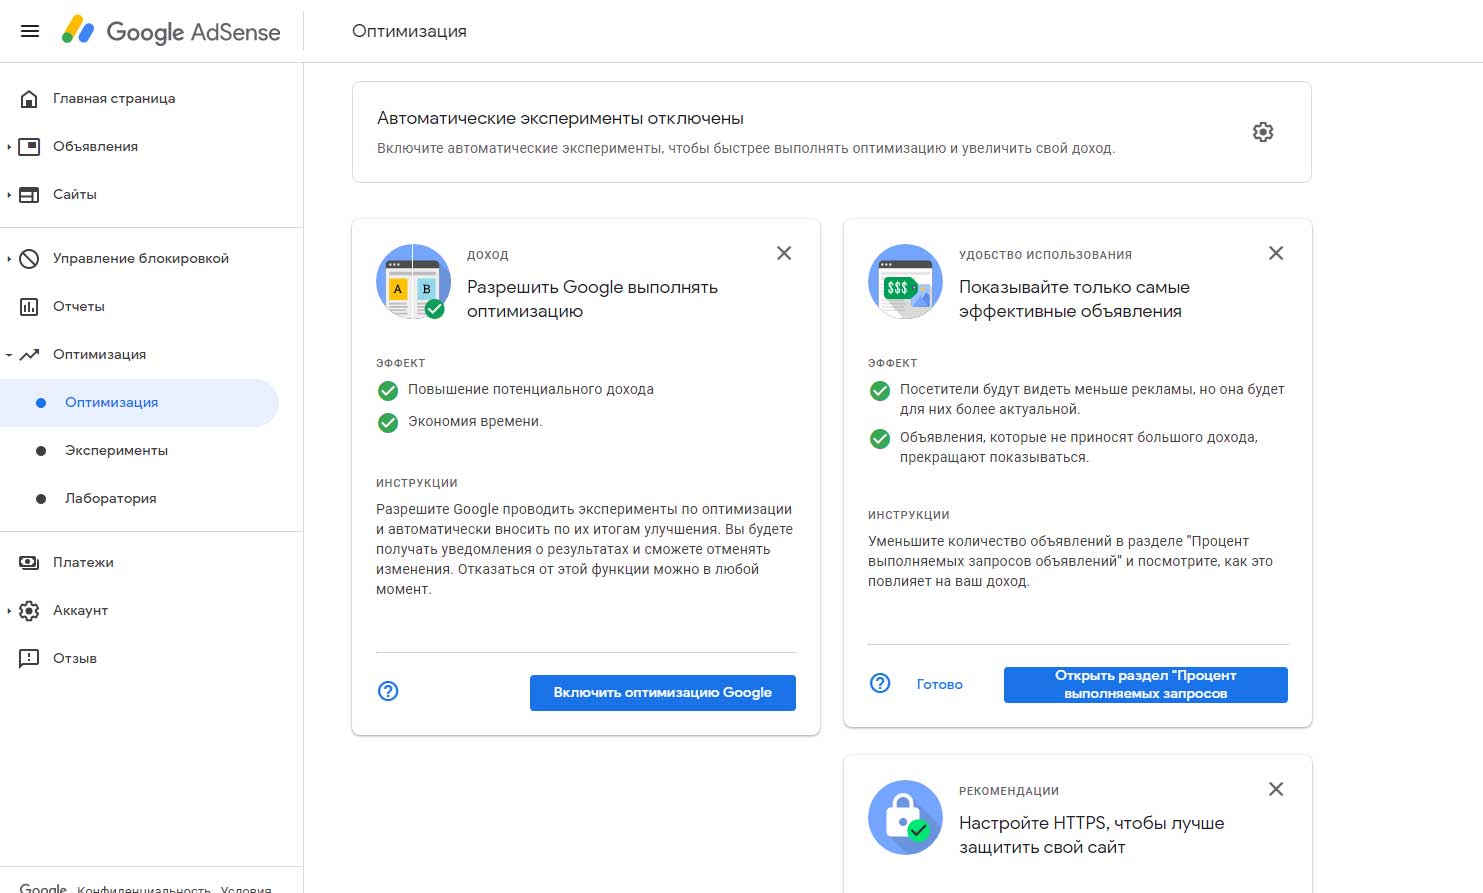Click the feedback icon beside Отзыв
Viewport: 1483px width, 893px height.
pyautogui.click(x=29, y=658)
